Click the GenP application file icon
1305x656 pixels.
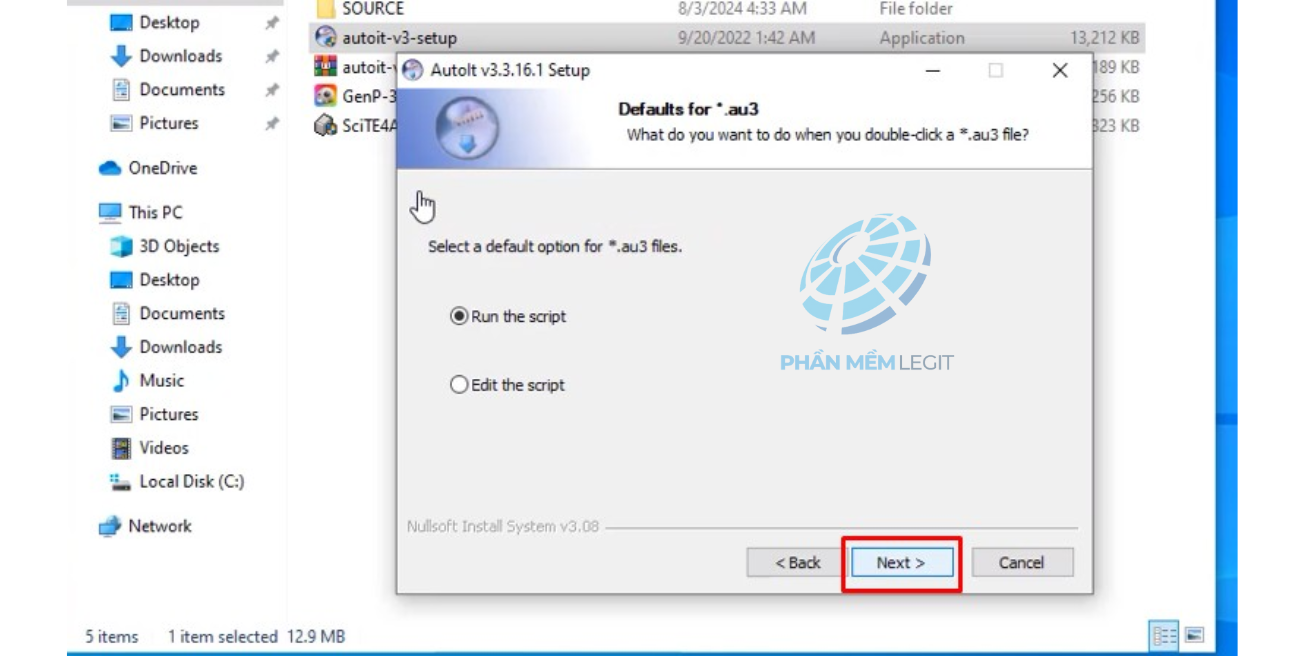click(325, 96)
